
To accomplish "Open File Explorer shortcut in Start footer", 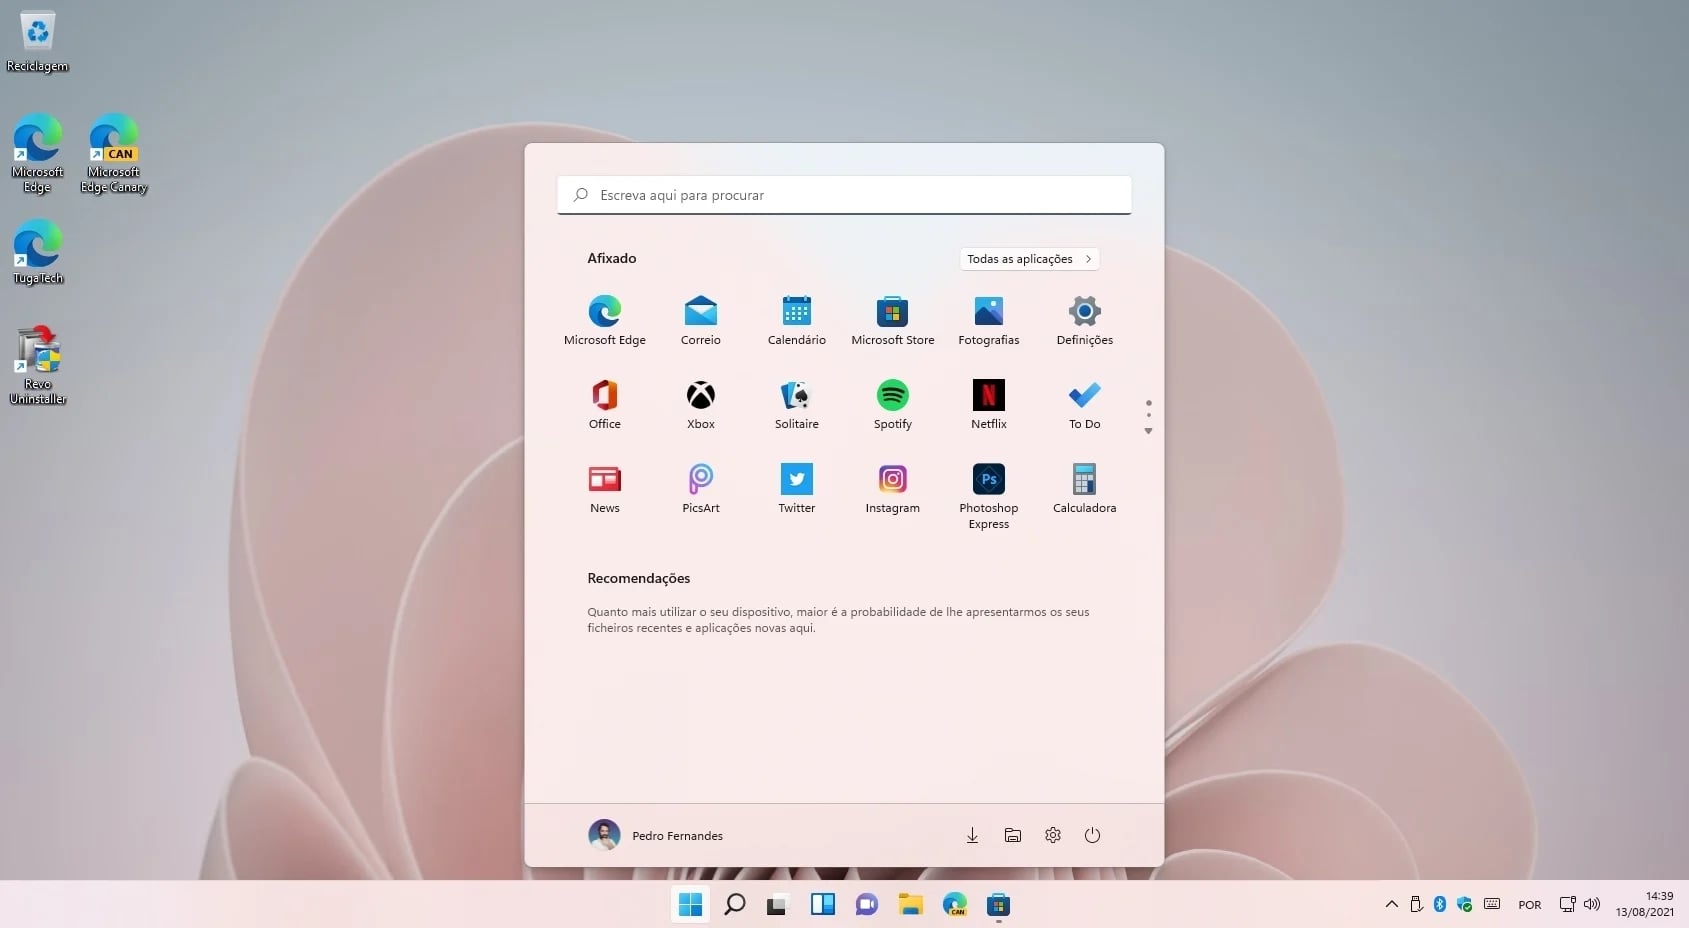I will 1013,835.
